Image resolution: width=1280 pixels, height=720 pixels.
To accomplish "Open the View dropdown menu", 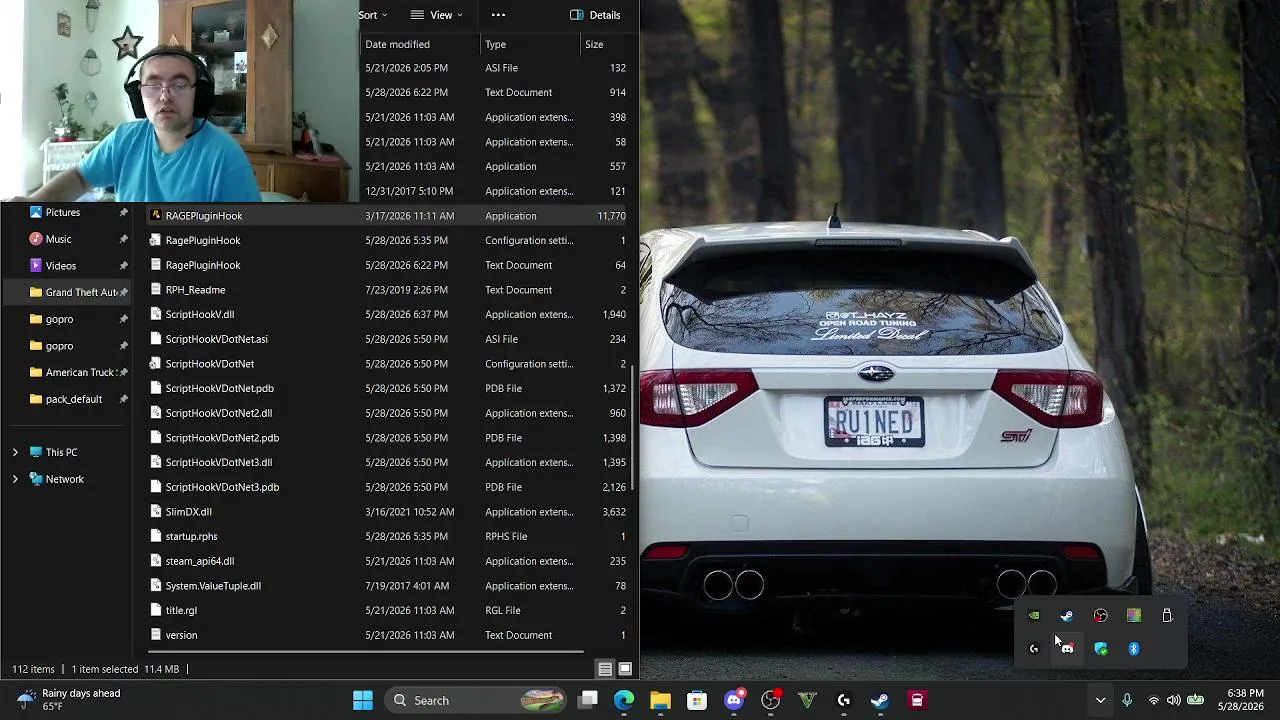I will [437, 15].
